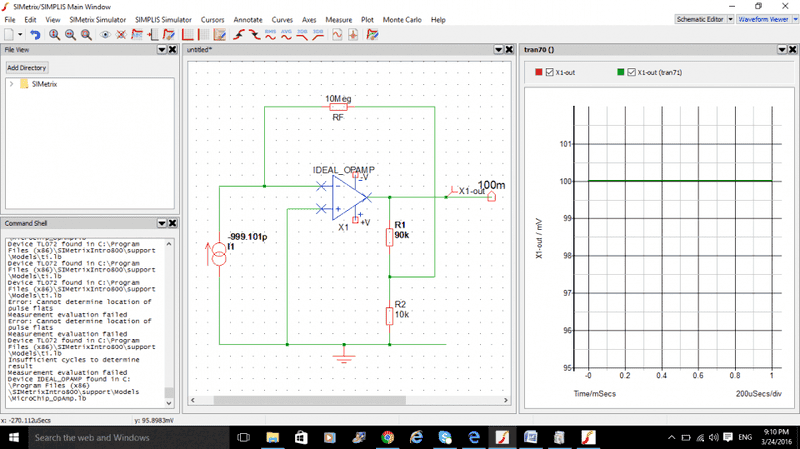Open the Measure menu
The height and width of the screenshot is (449, 800).
(338, 19)
